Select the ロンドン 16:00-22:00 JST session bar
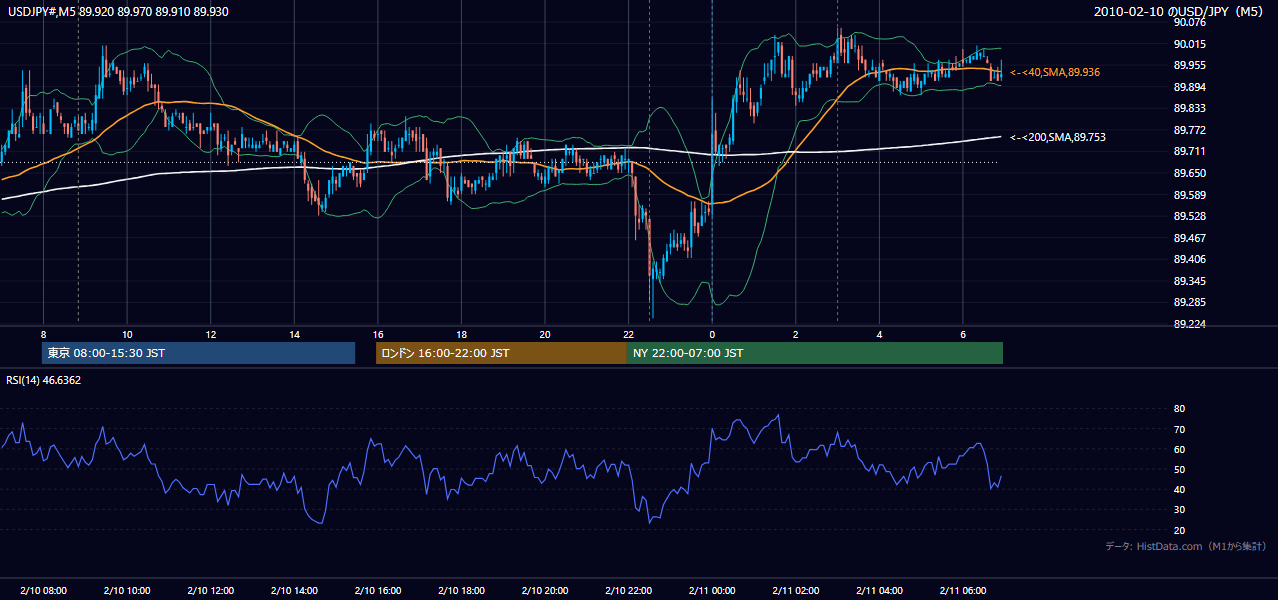The image size is (1278, 600). coord(501,353)
